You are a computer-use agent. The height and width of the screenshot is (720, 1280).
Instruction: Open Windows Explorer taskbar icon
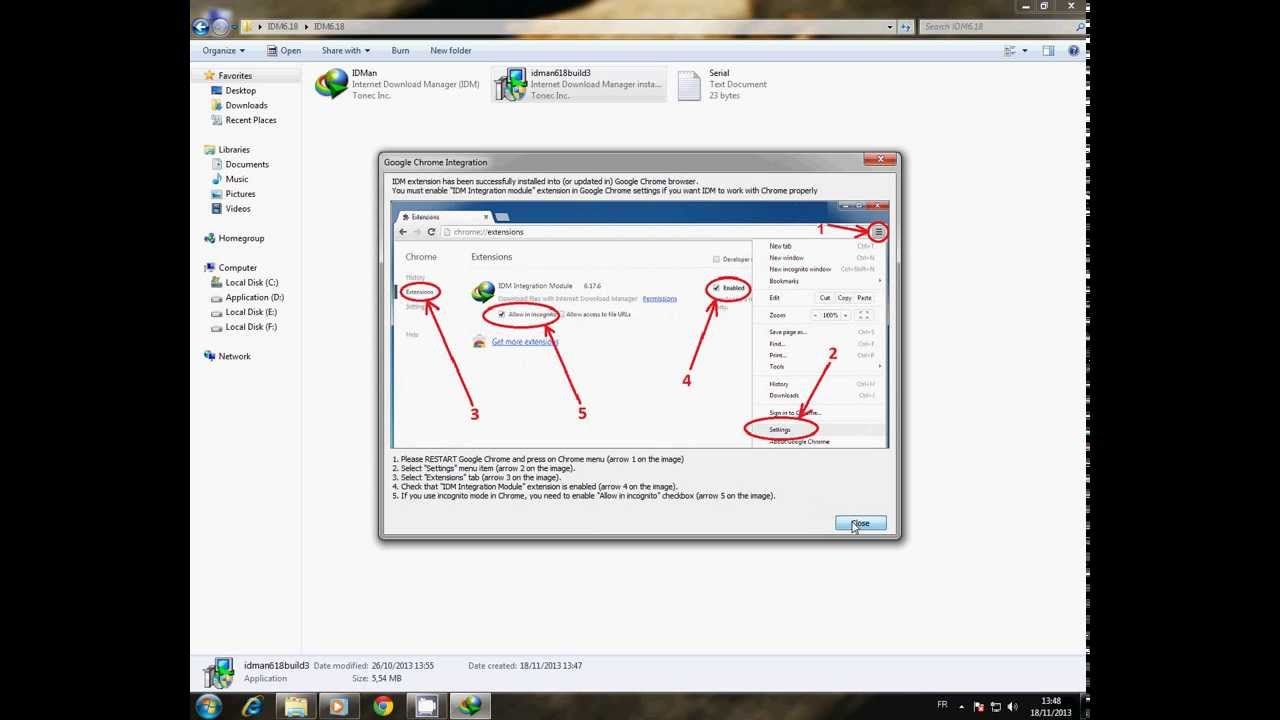coord(296,706)
